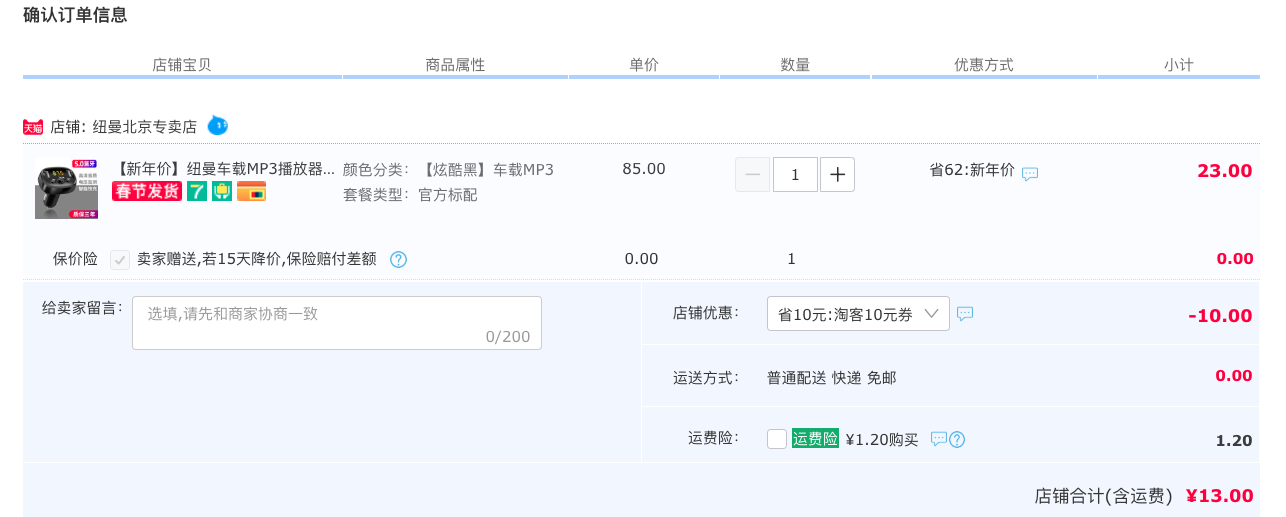Click the store total ¥13.00
The image size is (1286, 517).
(1219, 496)
